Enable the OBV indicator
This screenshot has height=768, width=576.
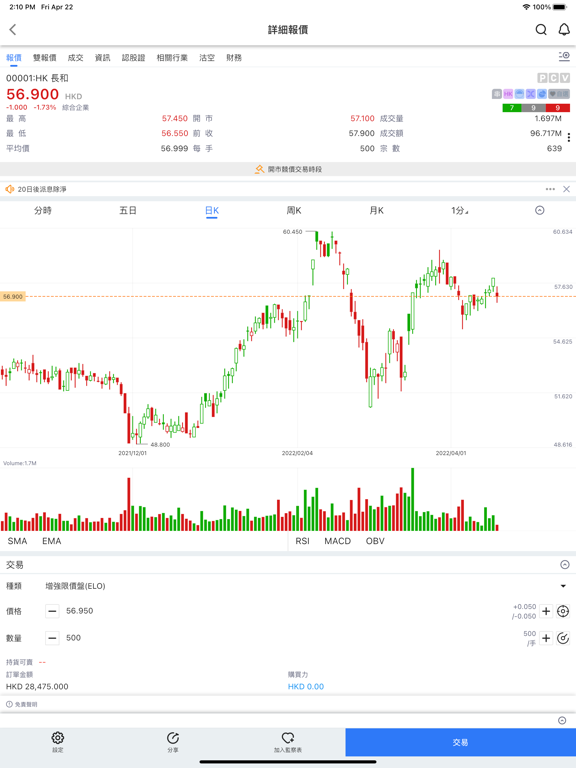click(375, 541)
